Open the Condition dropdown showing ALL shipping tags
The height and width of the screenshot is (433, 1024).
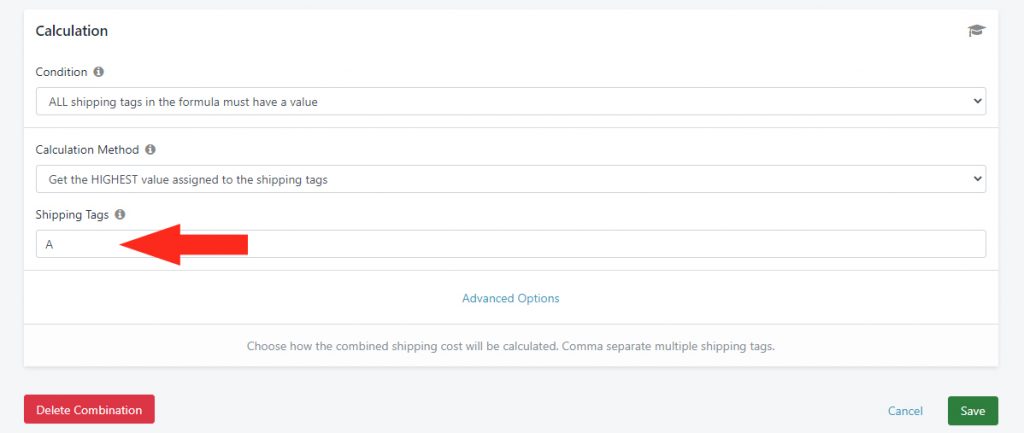tap(511, 101)
